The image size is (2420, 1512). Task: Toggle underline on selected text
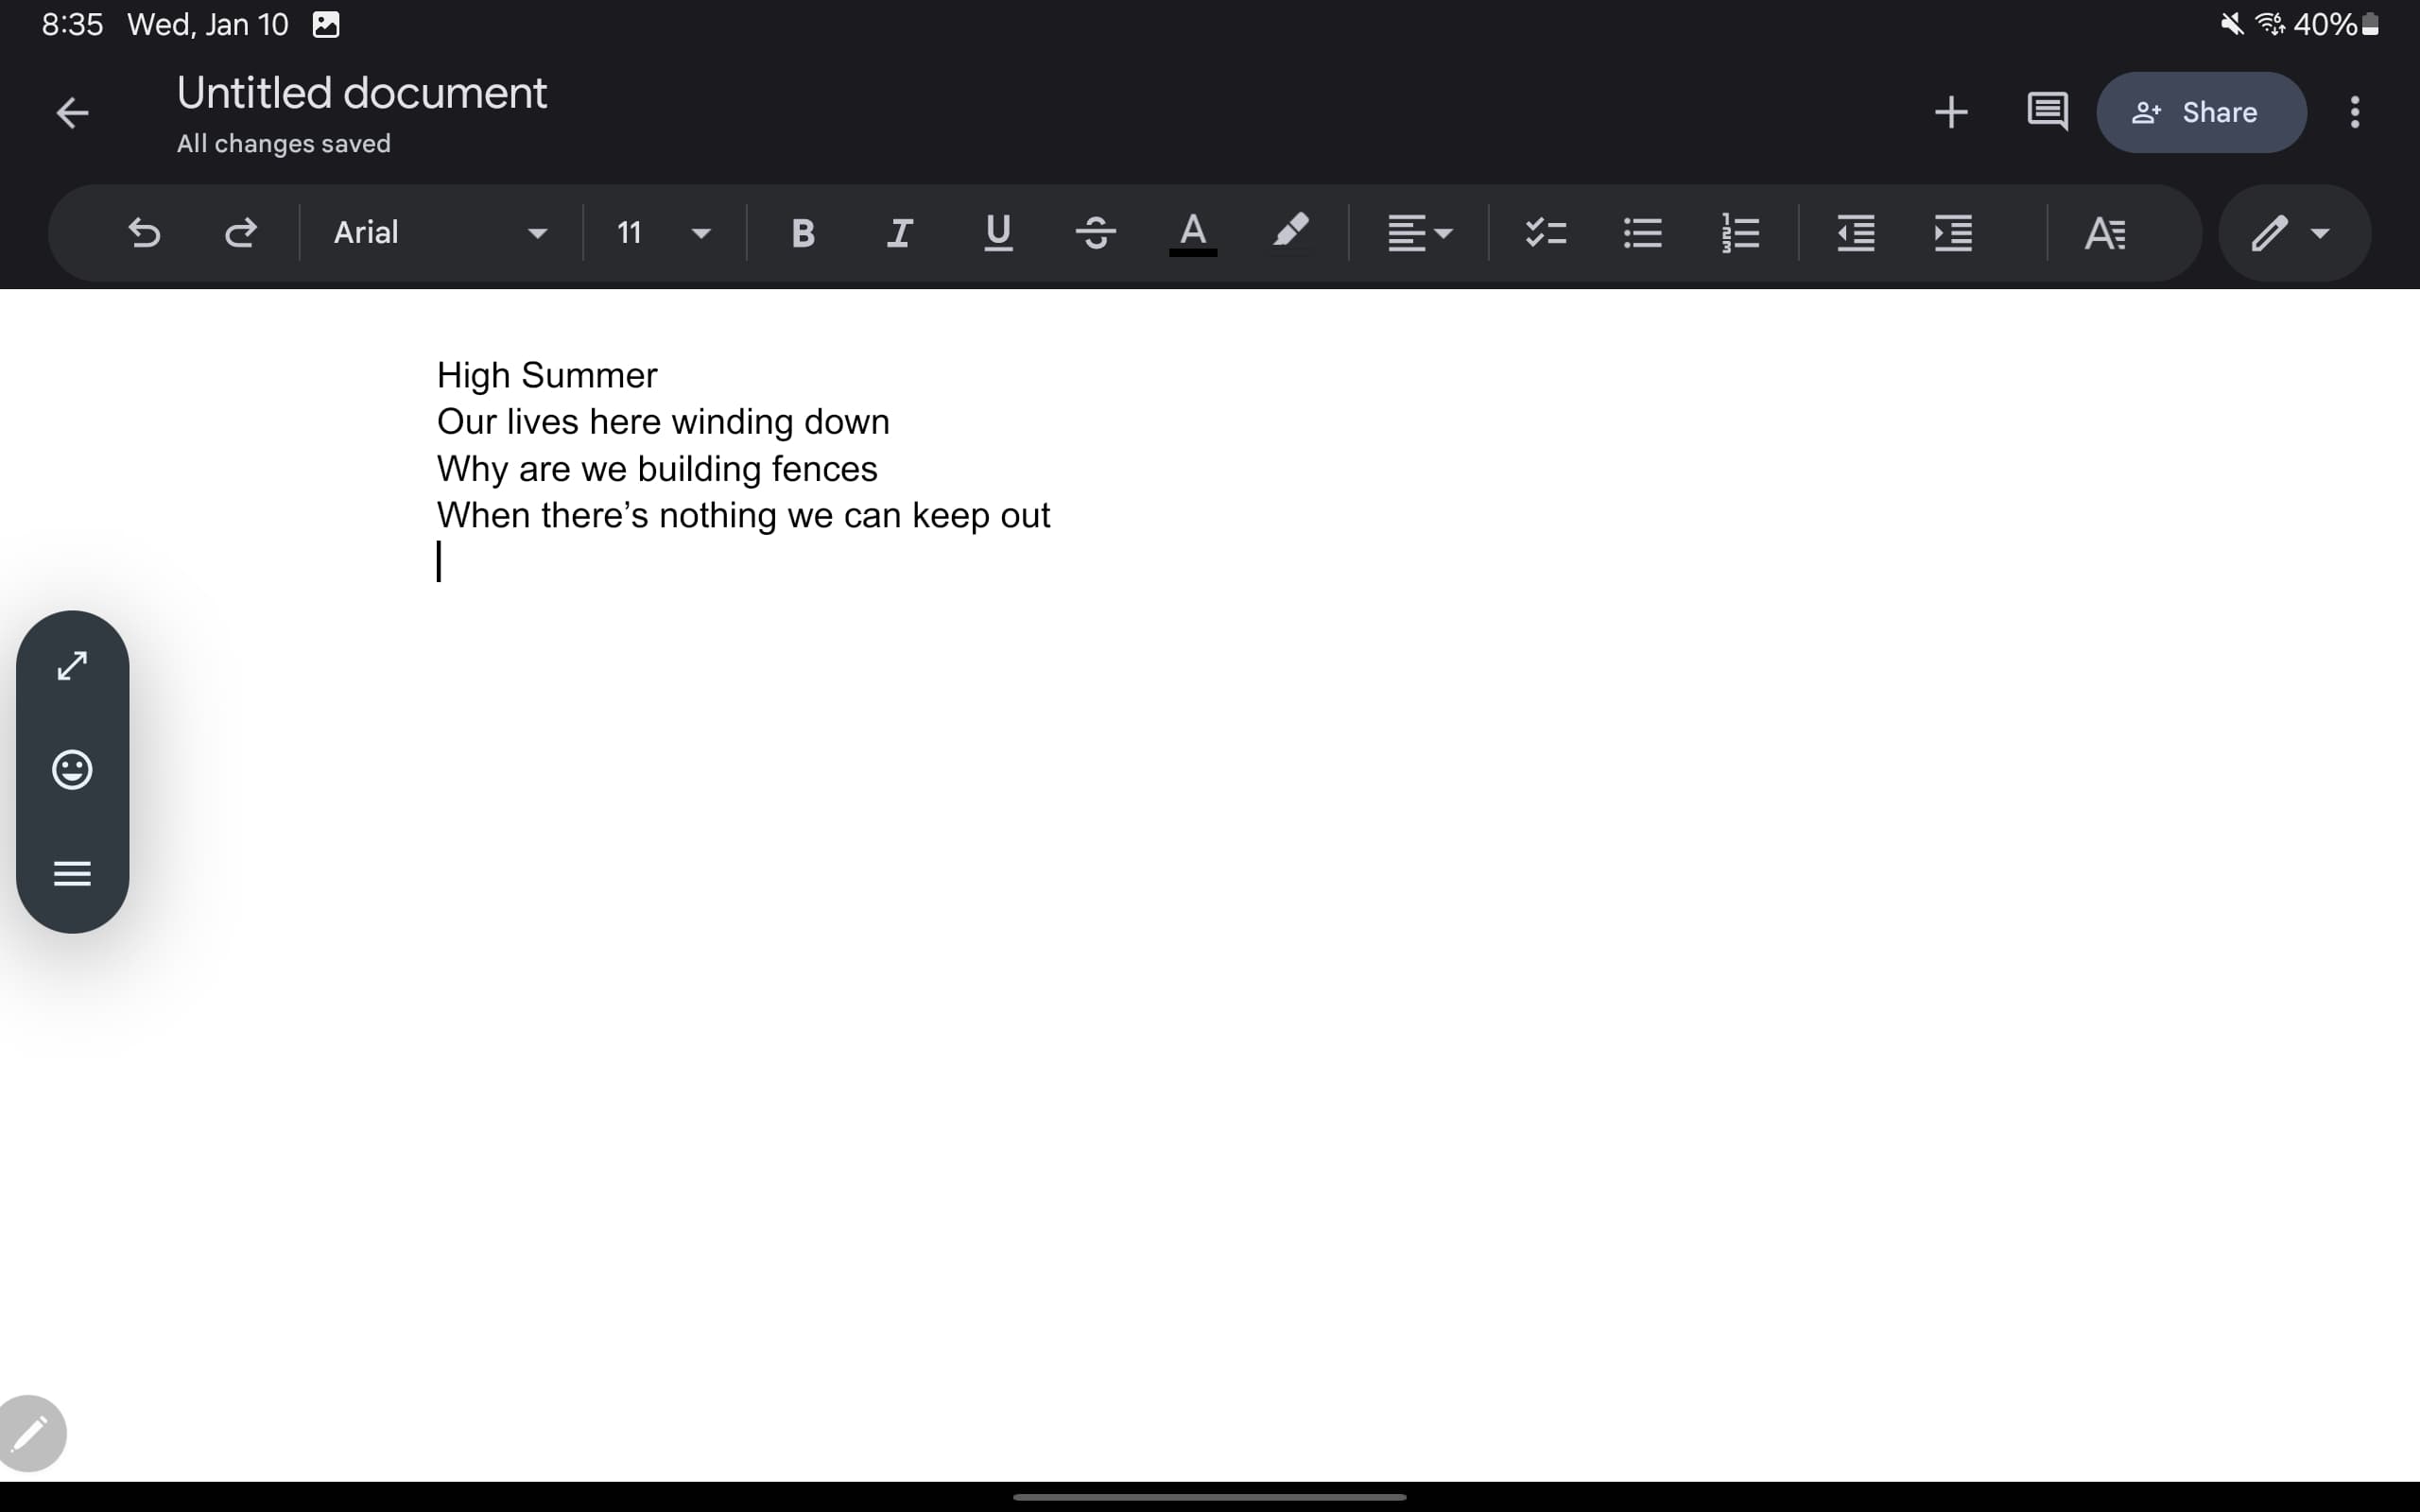point(997,233)
